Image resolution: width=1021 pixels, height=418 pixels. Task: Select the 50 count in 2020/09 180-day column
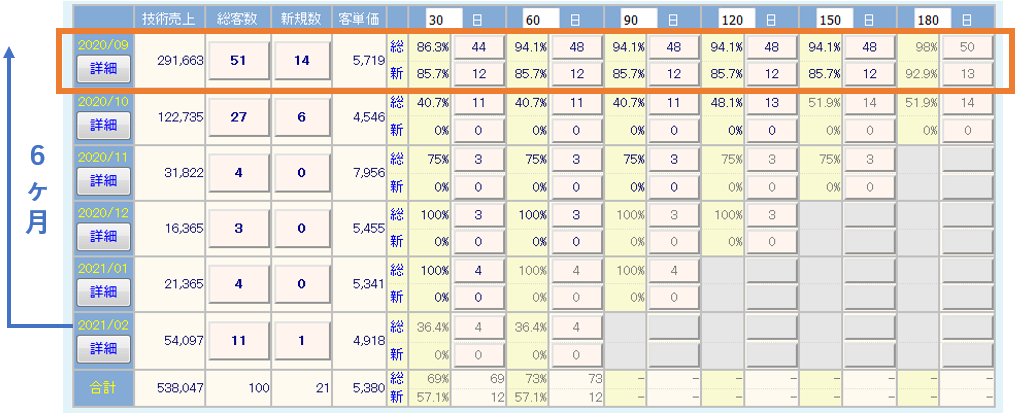[966, 47]
